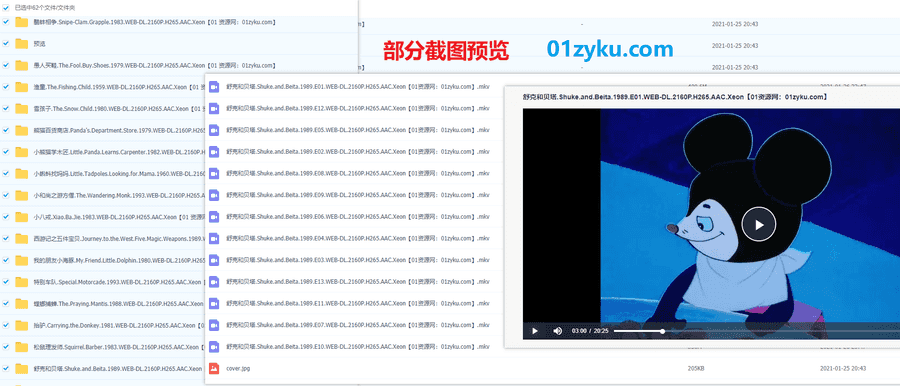Uncheck the 预选 folder checkbox

[x=6, y=43]
